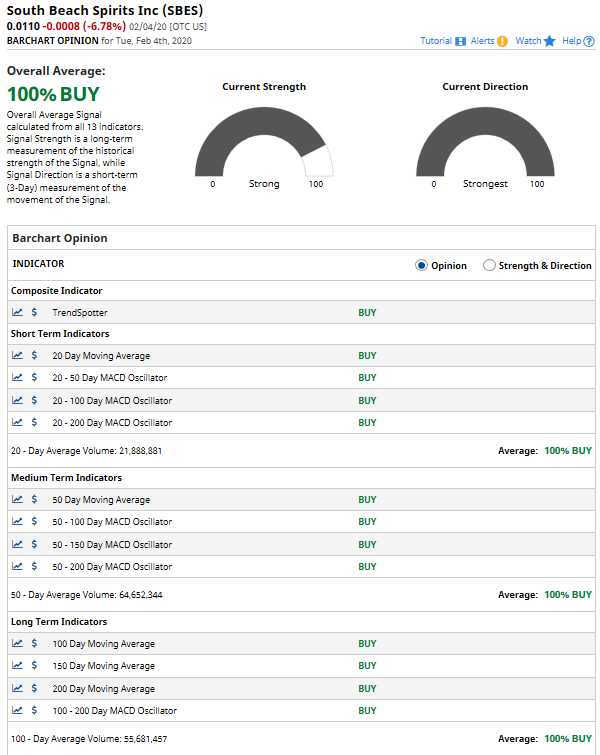The height and width of the screenshot is (755, 600).
Task: Click the TrendSpotter indicator name
Action: [80, 312]
